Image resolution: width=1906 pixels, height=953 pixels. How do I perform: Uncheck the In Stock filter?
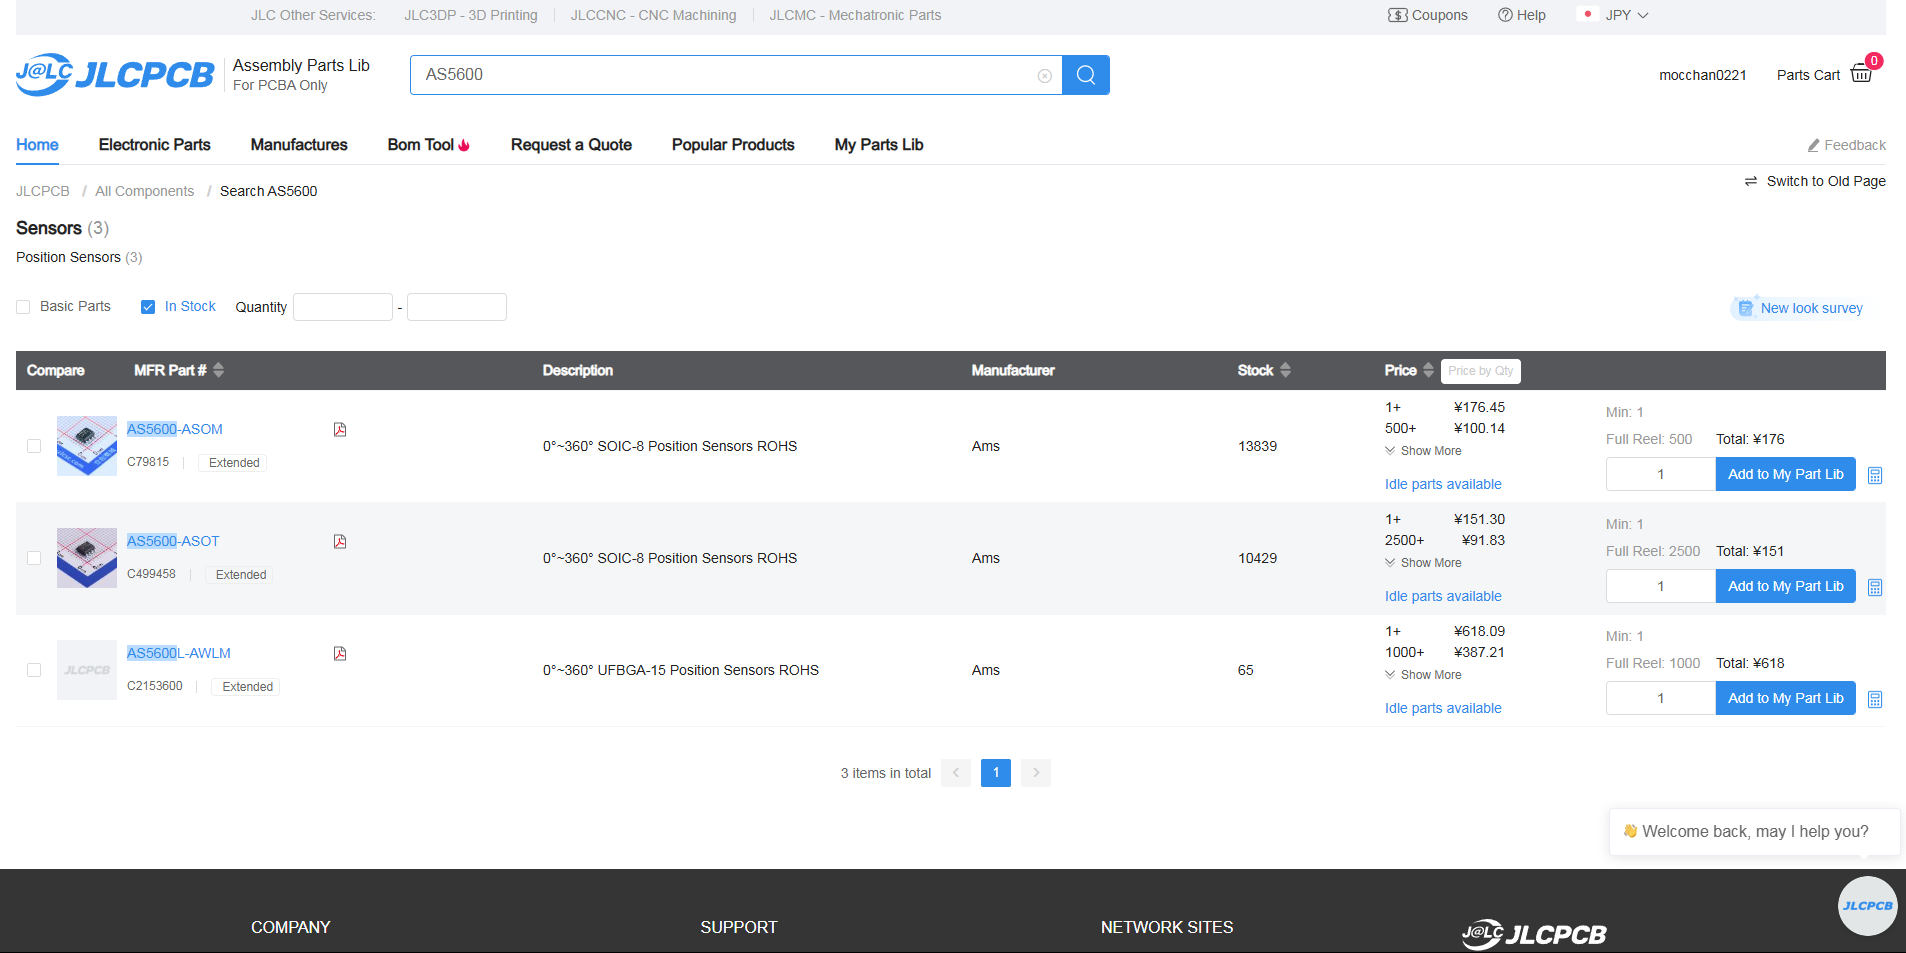click(x=148, y=307)
